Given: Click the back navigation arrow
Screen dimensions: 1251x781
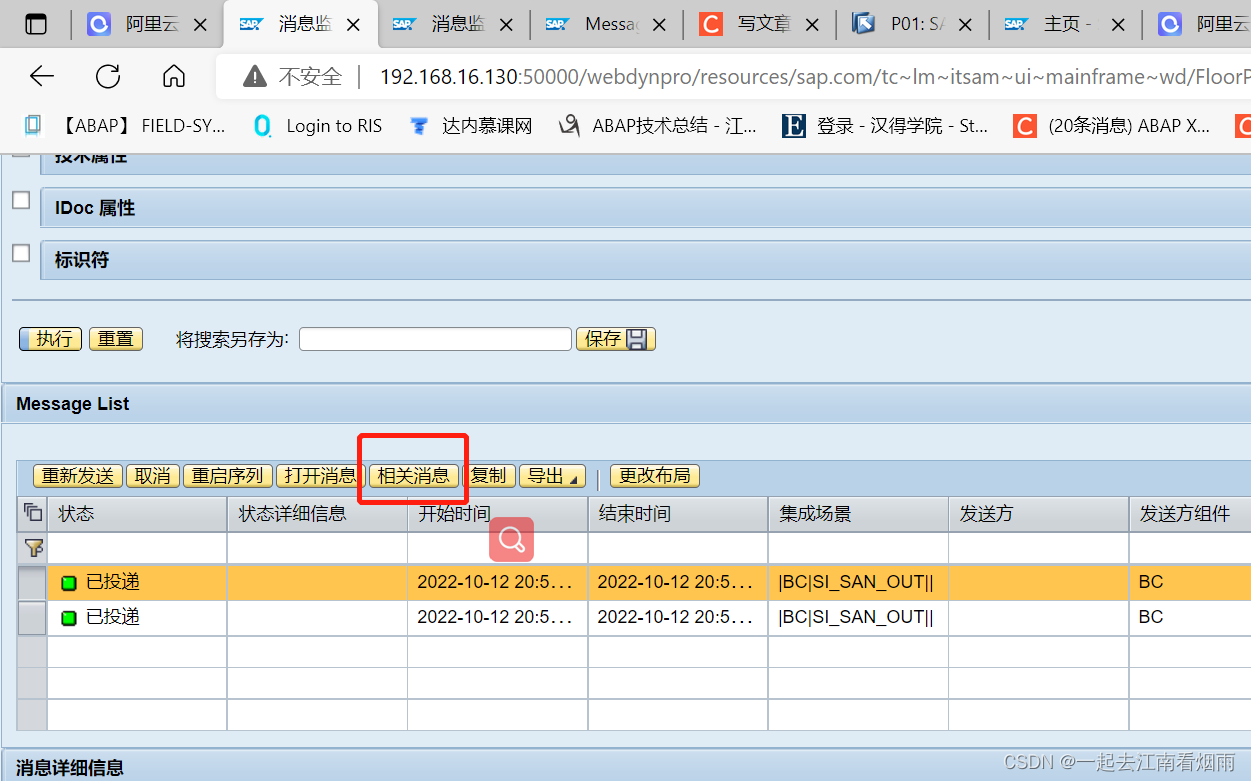Looking at the screenshot, I should click(x=41, y=75).
